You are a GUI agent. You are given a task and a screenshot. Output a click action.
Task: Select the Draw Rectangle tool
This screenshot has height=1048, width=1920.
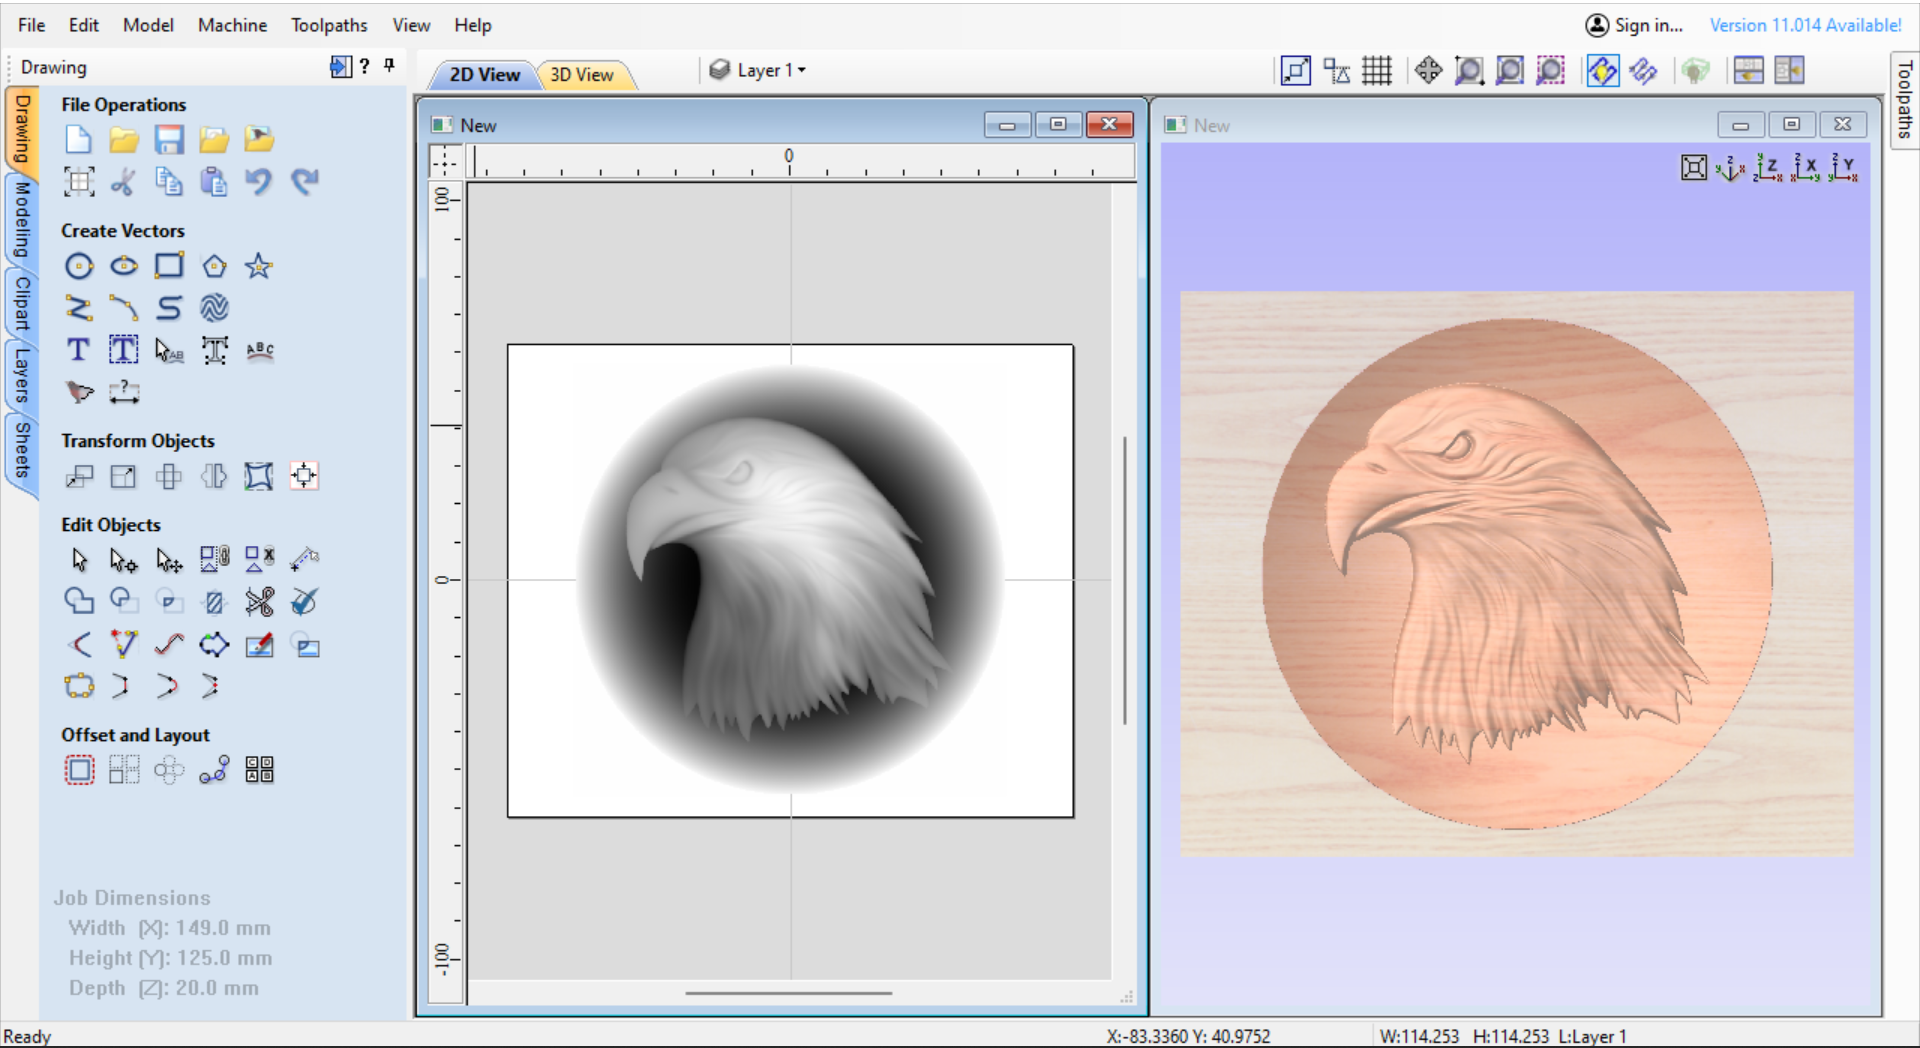pyautogui.click(x=169, y=266)
